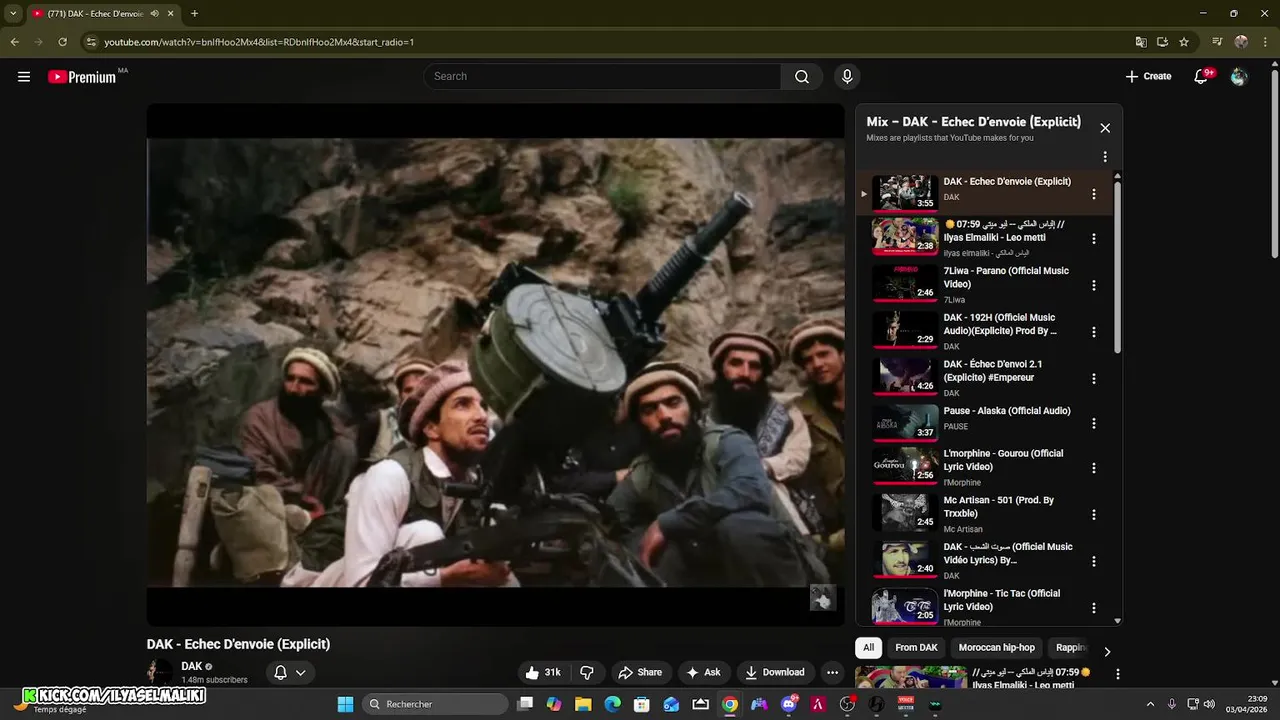Show next filter chips with right arrow
Image resolution: width=1280 pixels, height=720 pixels.
(x=1106, y=652)
